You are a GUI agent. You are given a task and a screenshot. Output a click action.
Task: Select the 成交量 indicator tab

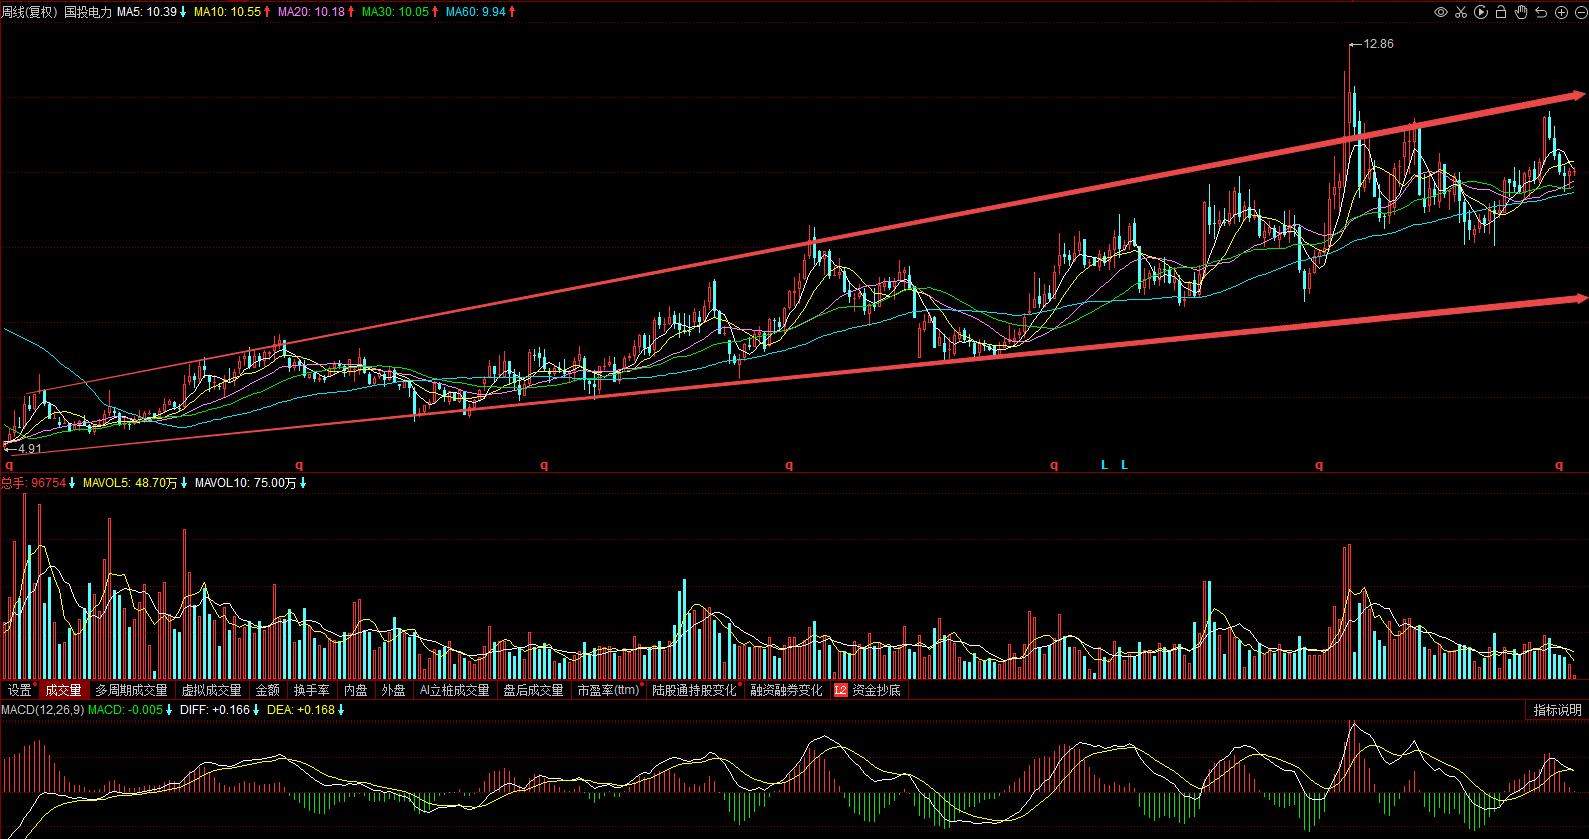[64, 690]
